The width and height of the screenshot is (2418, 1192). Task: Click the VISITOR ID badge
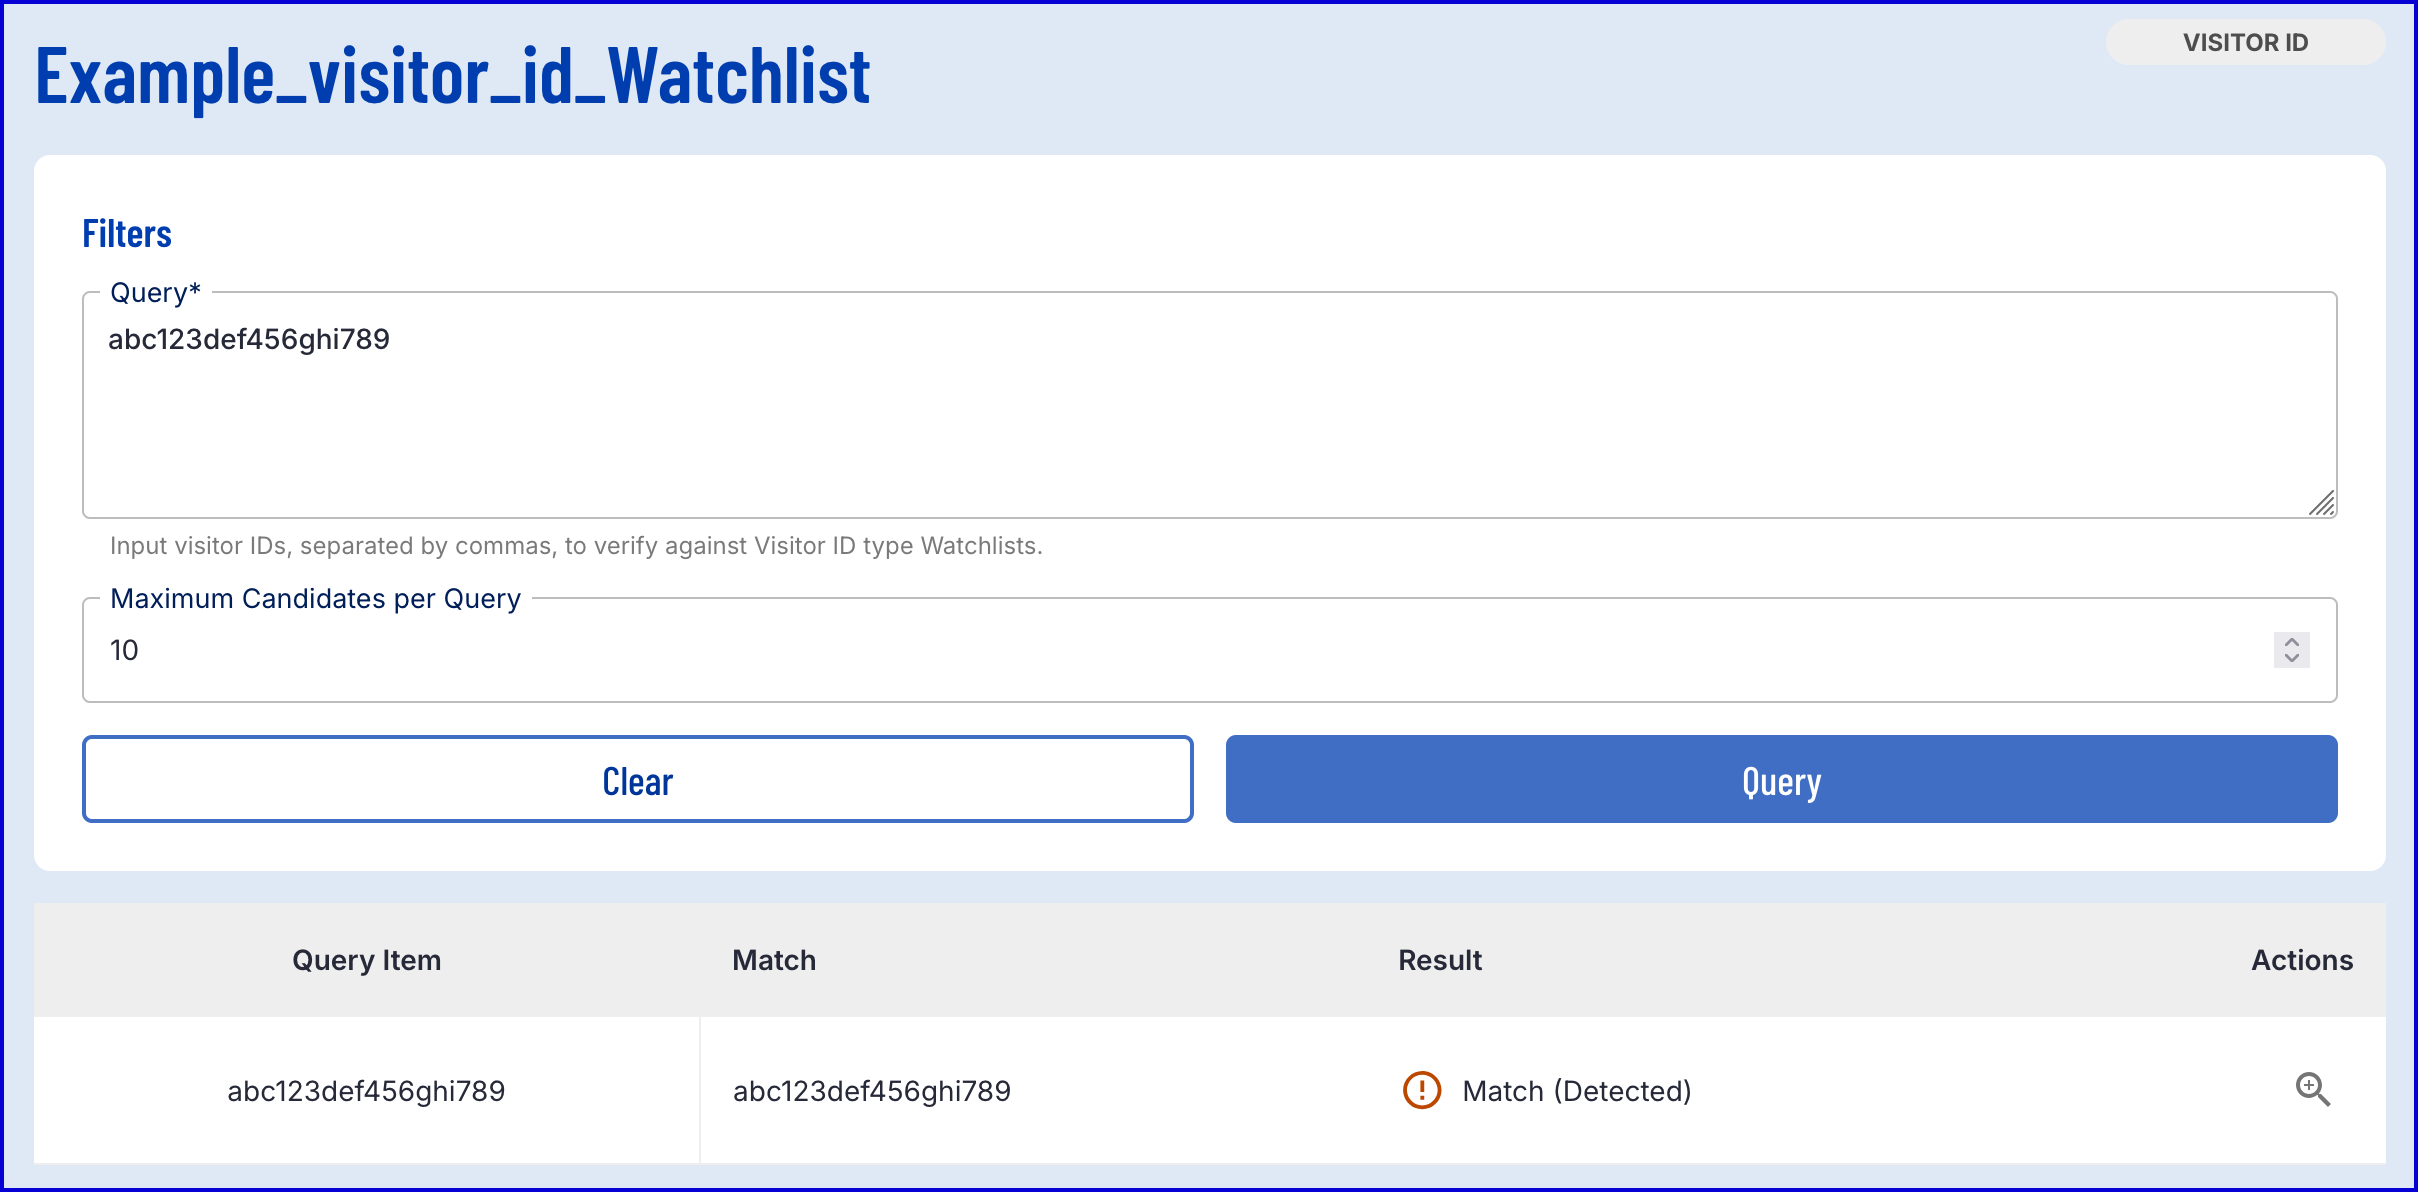[x=2245, y=42]
